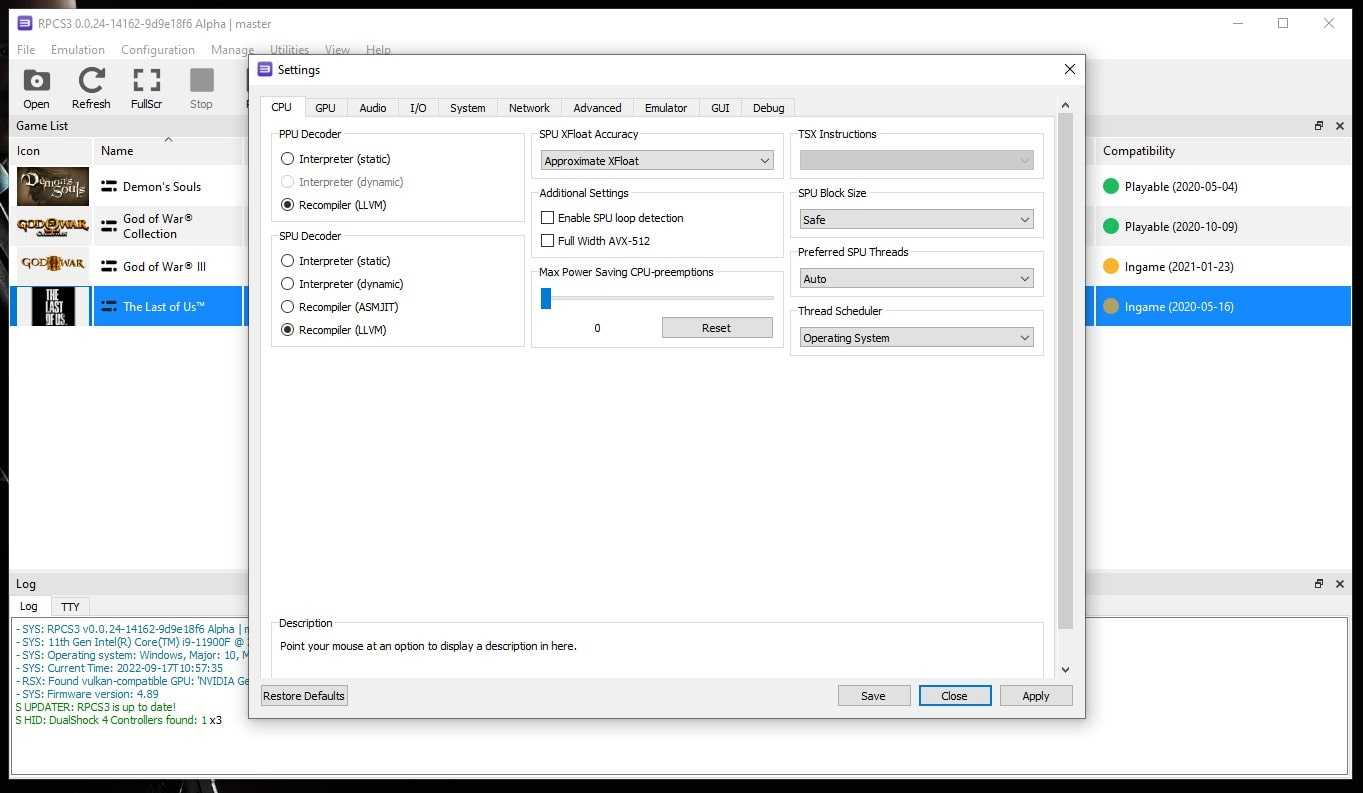The height and width of the screenshot is (793, 1363).
Task: Click the Restore Defaults button
Action: (304, 696)
